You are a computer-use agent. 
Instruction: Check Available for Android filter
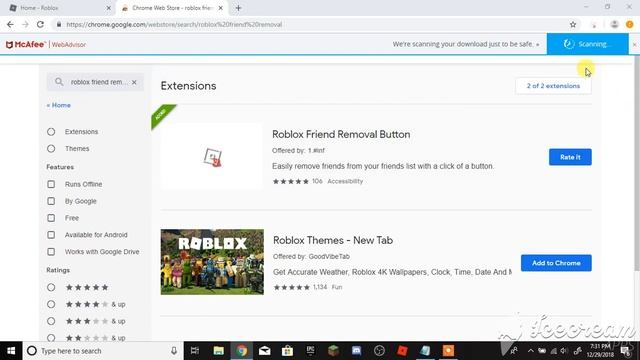pyautogui.click(x=51, y=235)
